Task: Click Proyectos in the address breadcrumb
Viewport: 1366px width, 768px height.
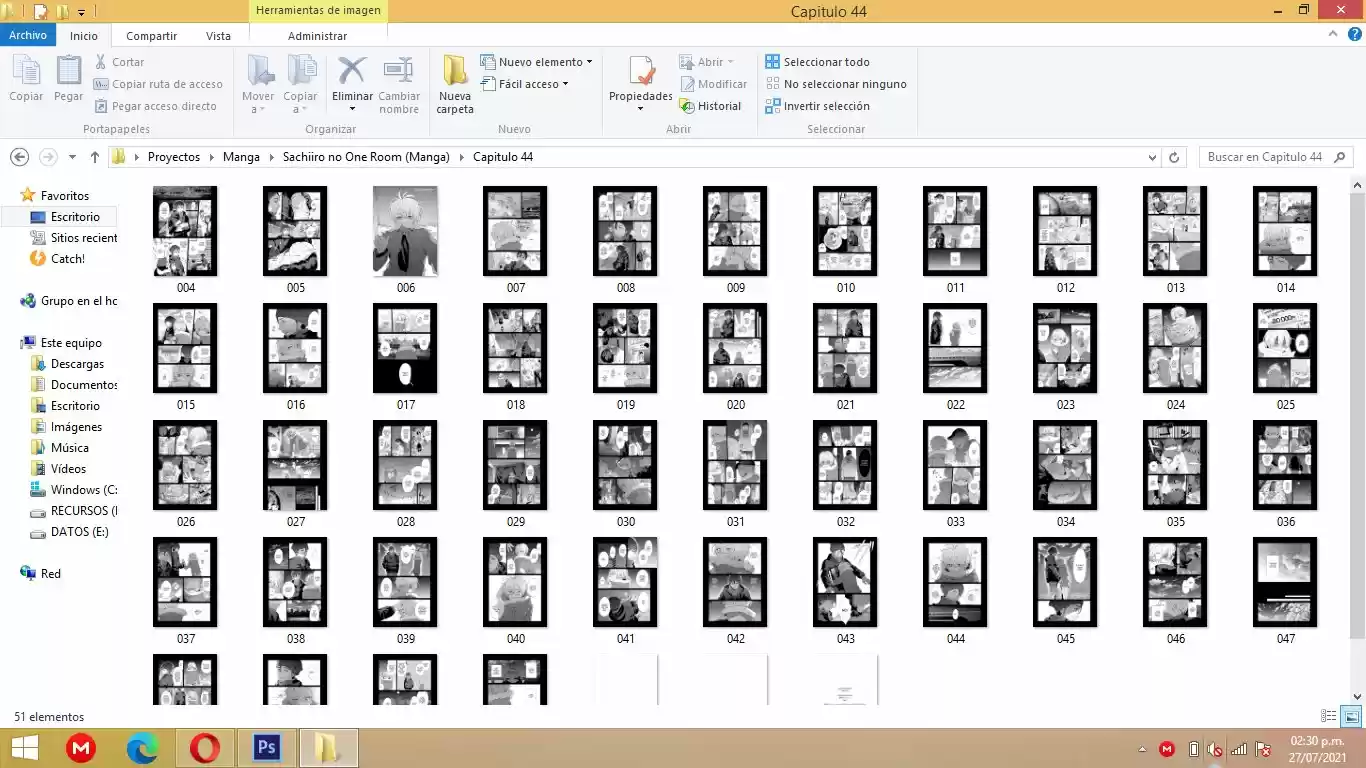Action: pos(174,157)
